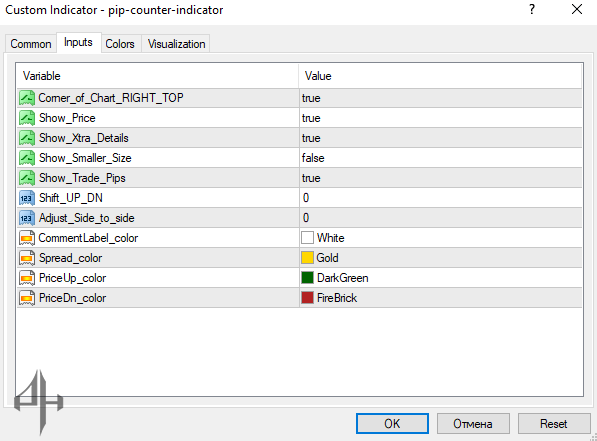Toggle the Show_Price true value

click(x=441, y=118)
